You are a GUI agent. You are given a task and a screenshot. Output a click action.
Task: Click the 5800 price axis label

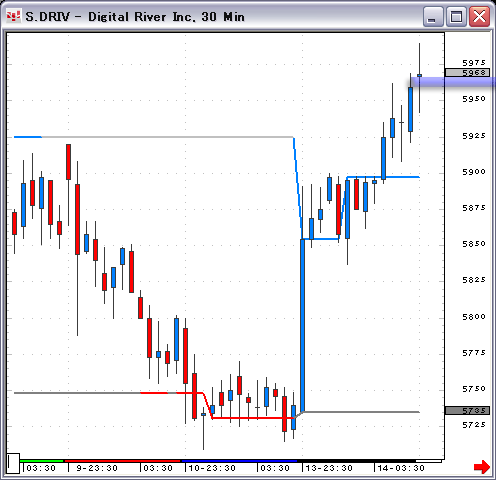coord(474,316)
